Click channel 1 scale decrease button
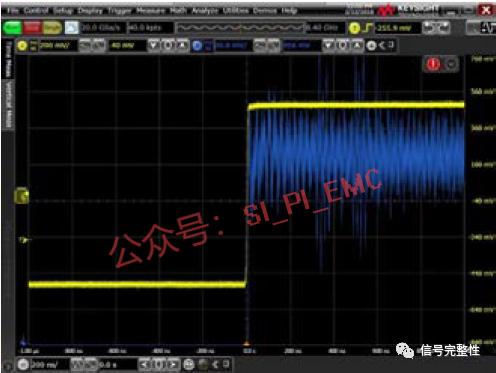This screenshot has width=496, height=373. [x=98, y=45]
